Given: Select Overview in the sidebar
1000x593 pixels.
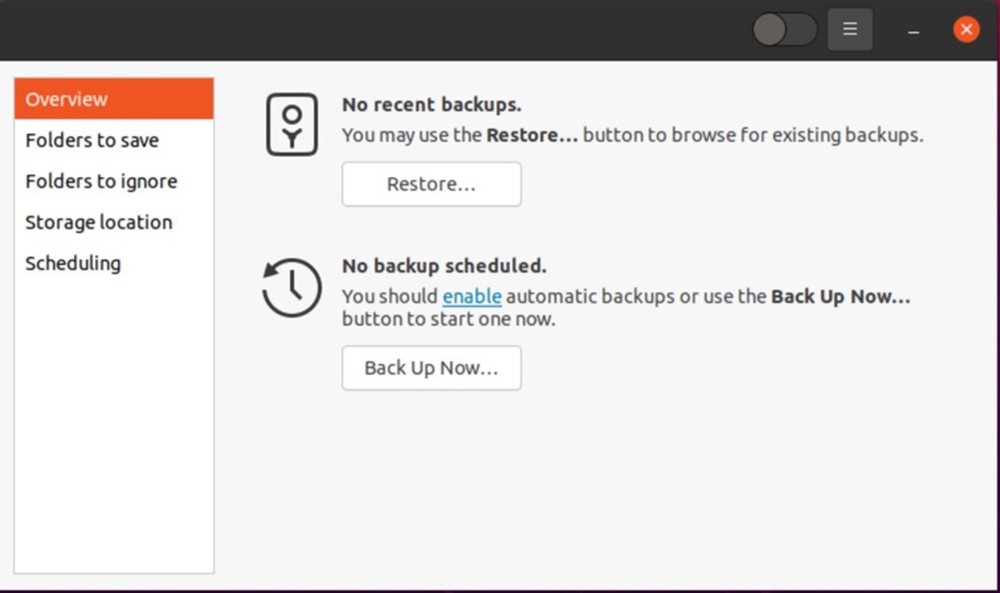Looking at the screenshot, I should 114,99.
